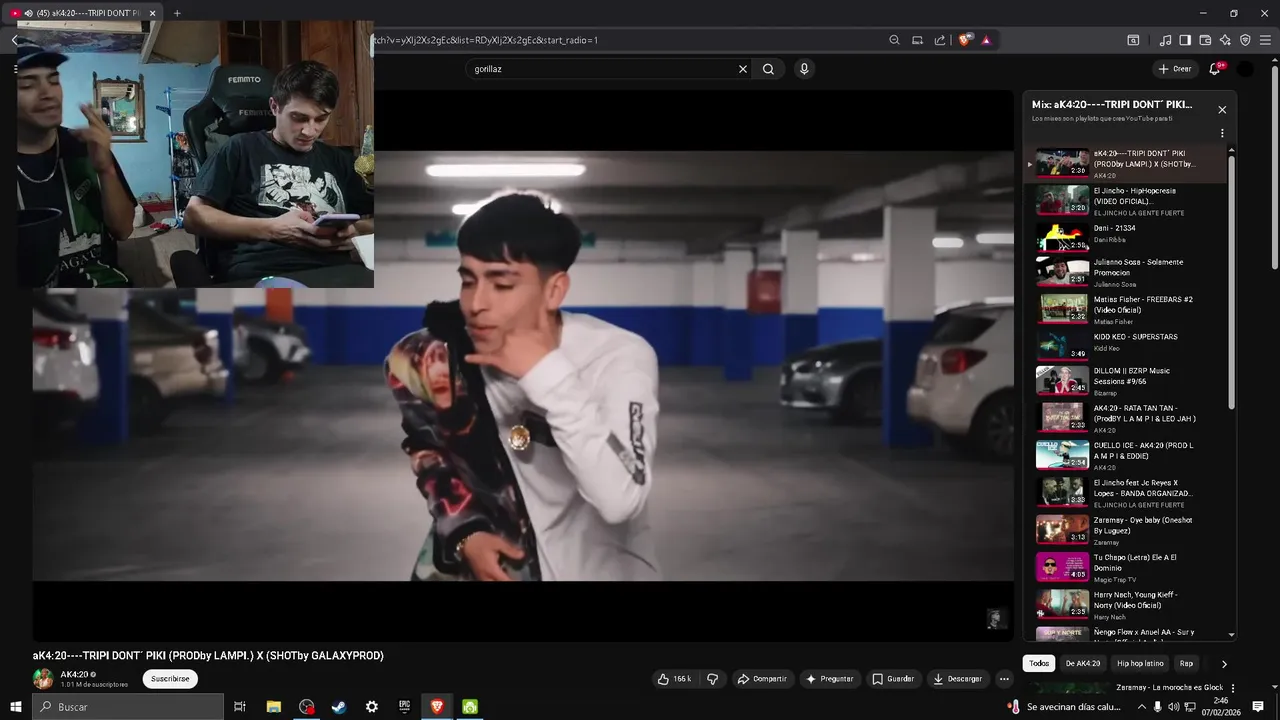Open File Explorer from the taskbar
Screen dimensions: 1280x720
point(273,707)
